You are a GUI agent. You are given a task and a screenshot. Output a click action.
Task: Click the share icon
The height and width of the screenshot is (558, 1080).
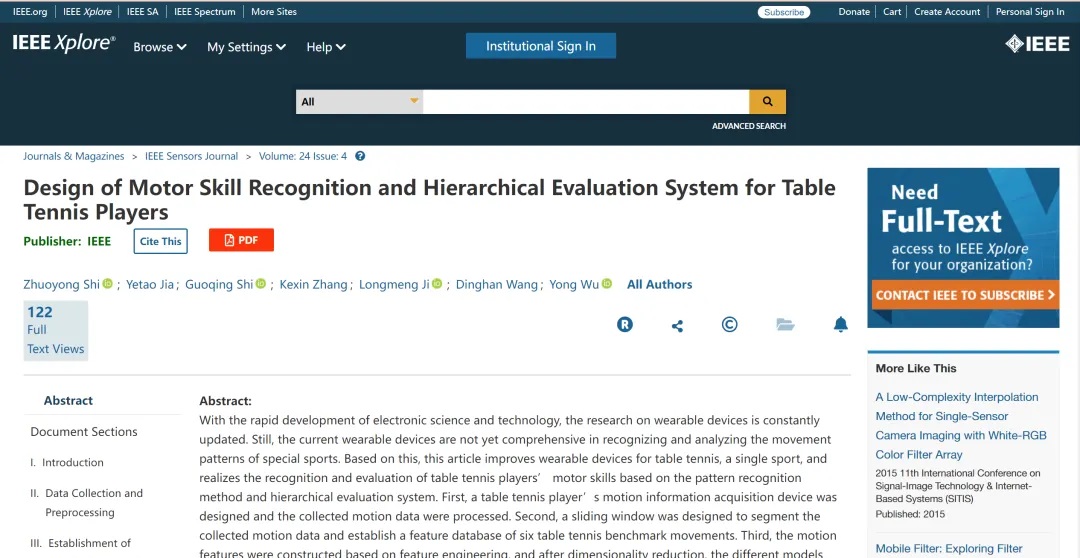point(677,325)
